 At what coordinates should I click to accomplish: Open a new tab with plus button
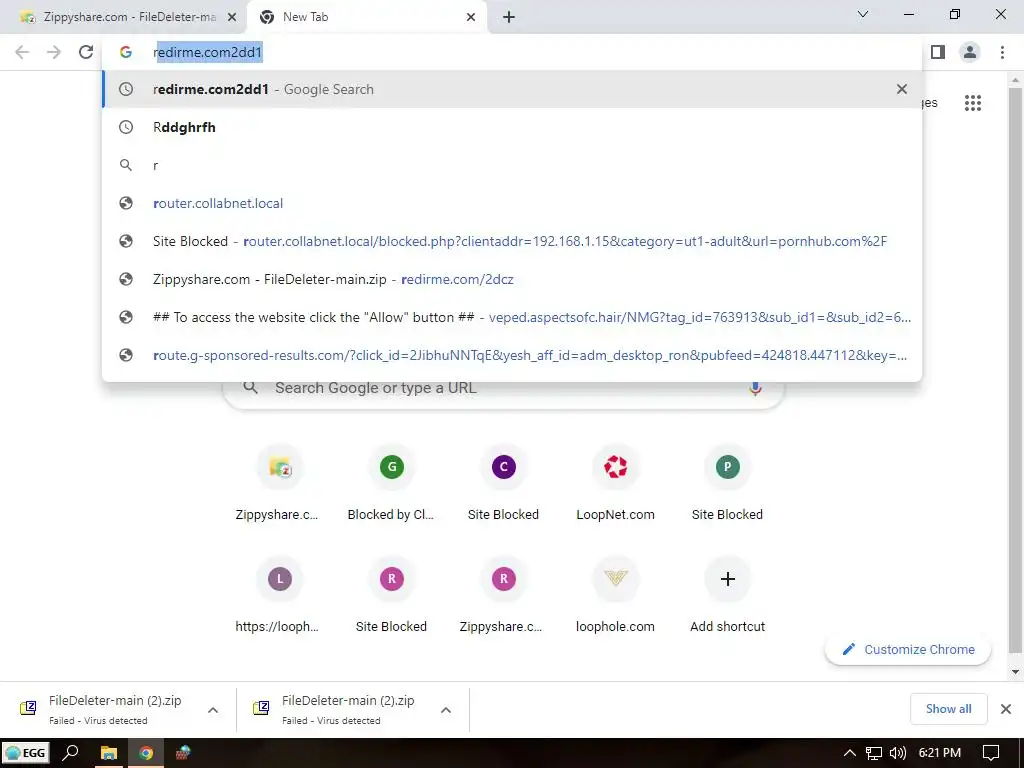point(509,17)
